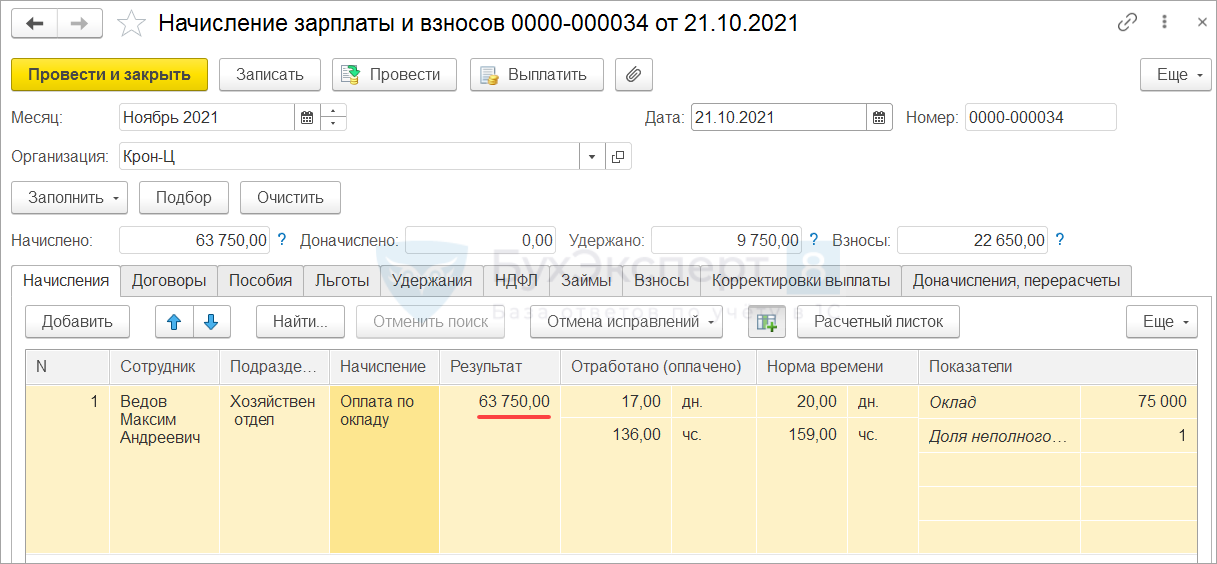1217x564 pixels.
Task: Open calendar picker for Дата field
Action: pyautogui.click(x=879, y=118)
